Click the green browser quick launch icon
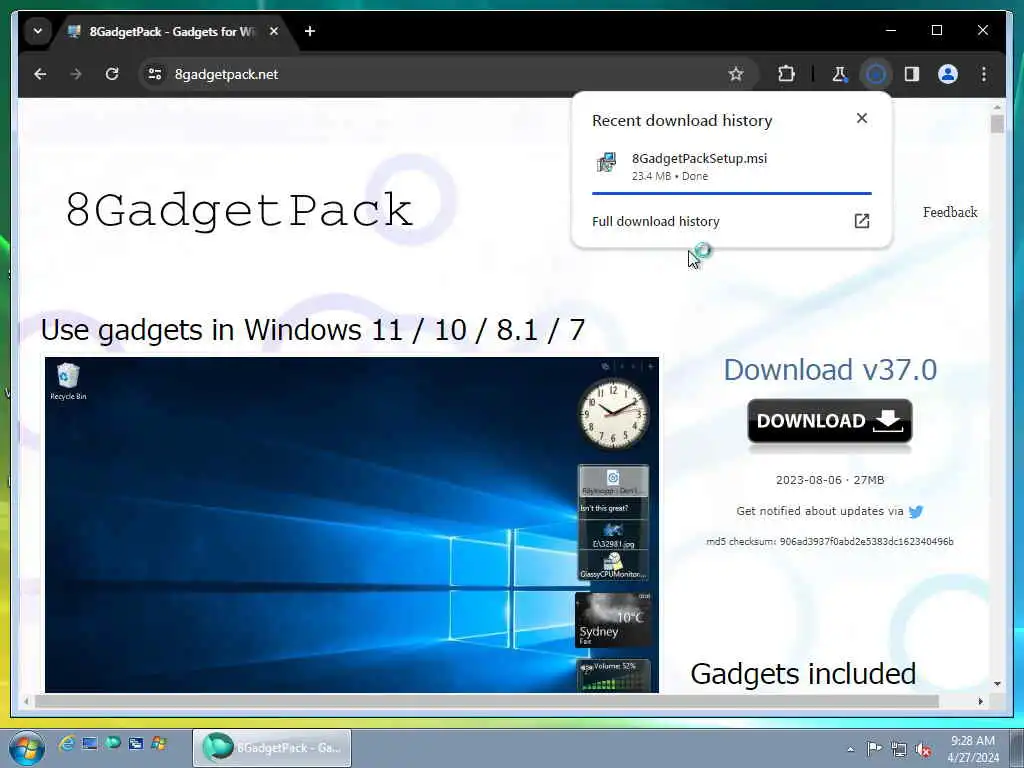The width and height of the screenshot is (1024, 768). 113,743
